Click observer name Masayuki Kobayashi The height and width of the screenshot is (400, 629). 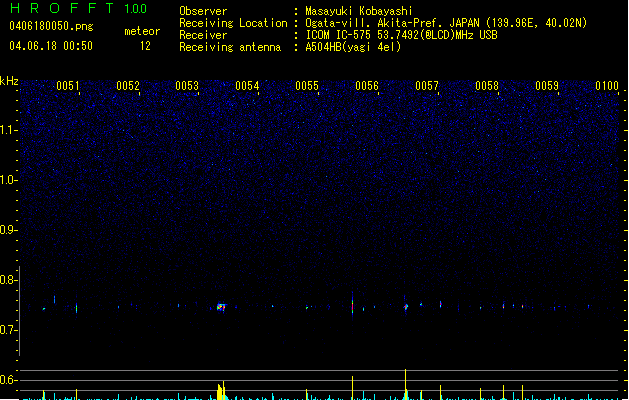(x=359, y=11)
